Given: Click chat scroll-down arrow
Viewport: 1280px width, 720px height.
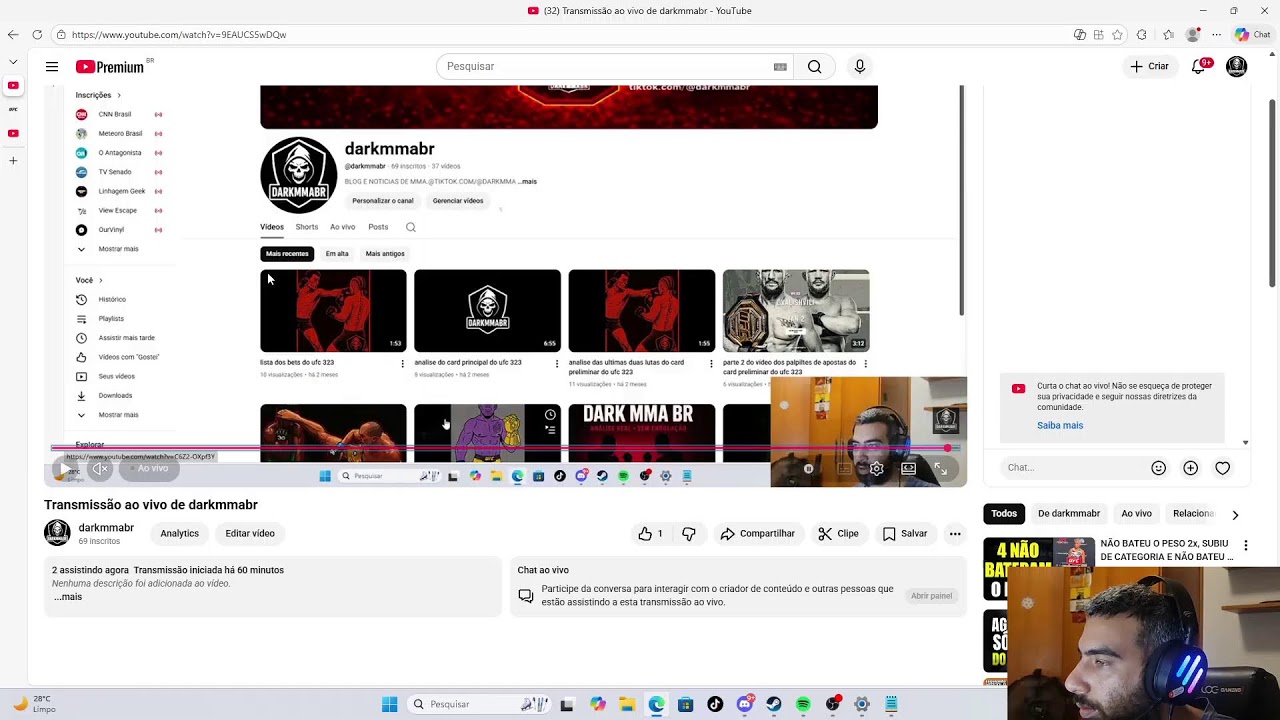Looking at the screenshot, I should click(1245, 442).
